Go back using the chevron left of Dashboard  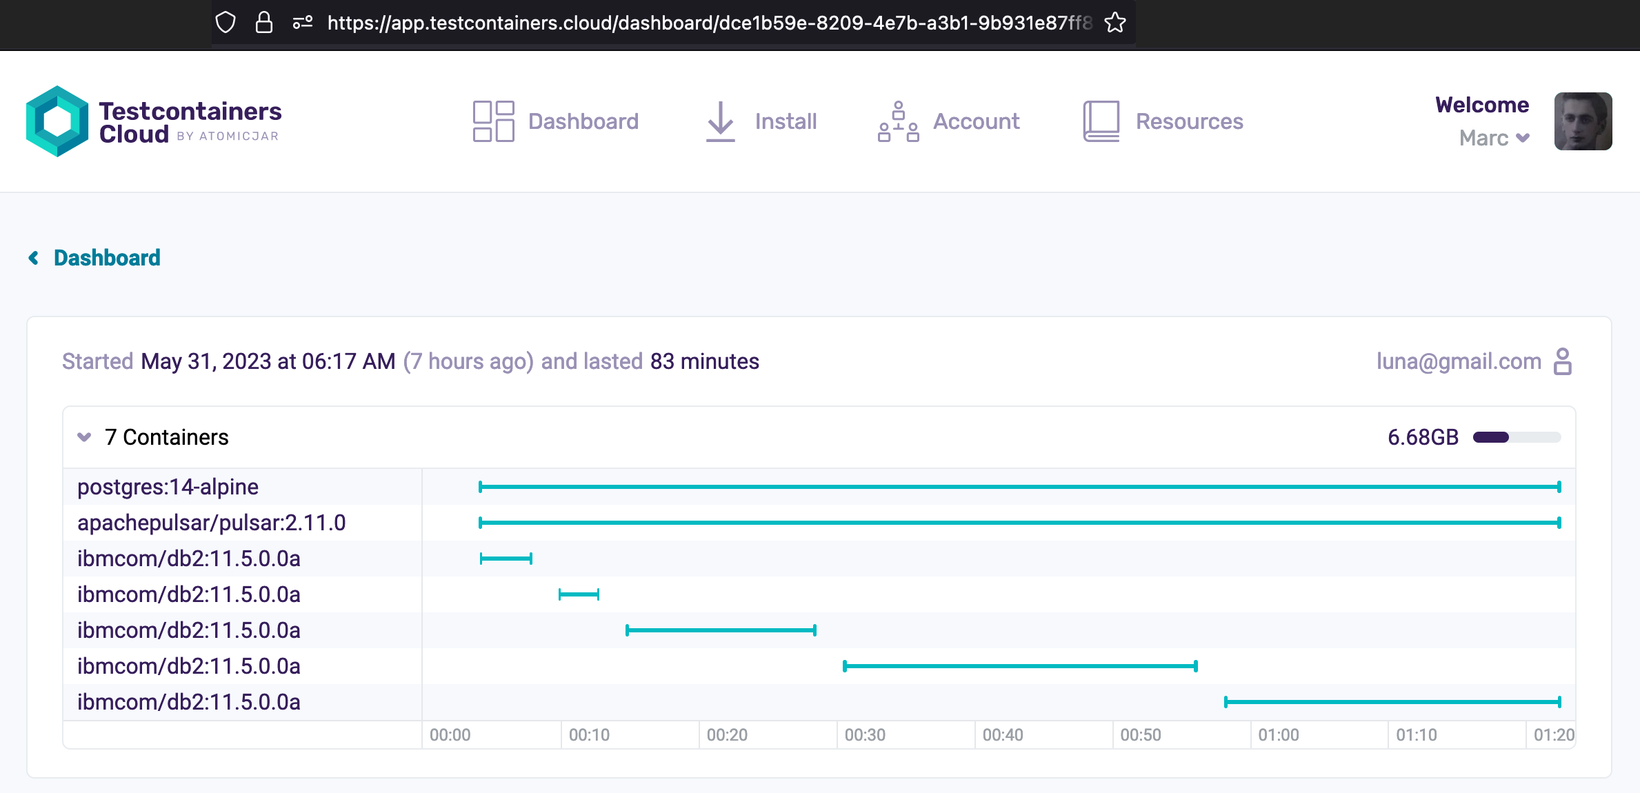34,258
